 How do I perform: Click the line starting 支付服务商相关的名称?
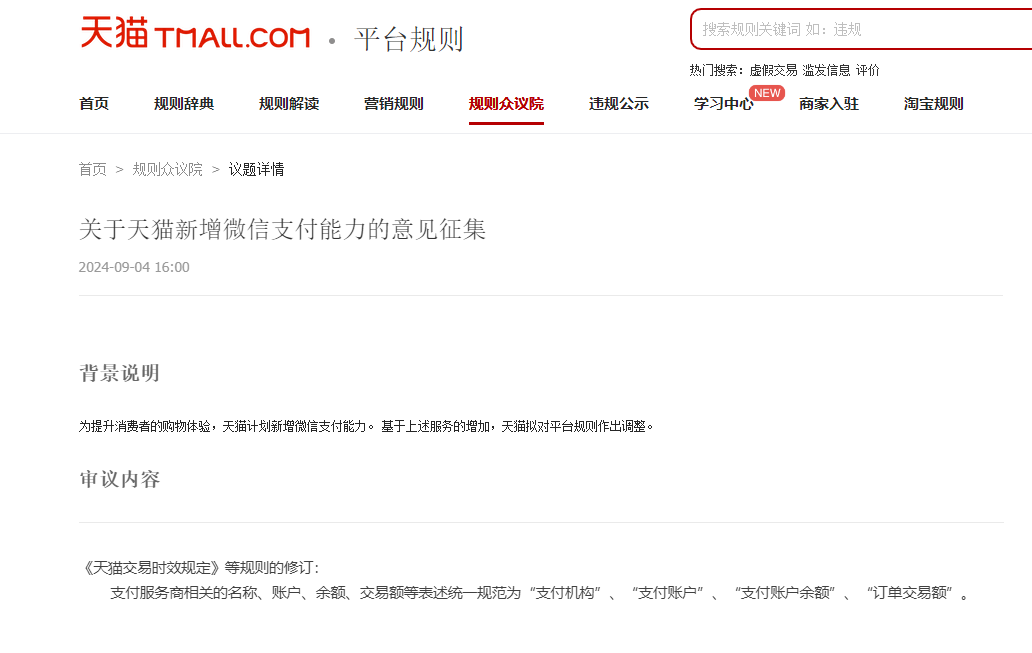(538, 593)
